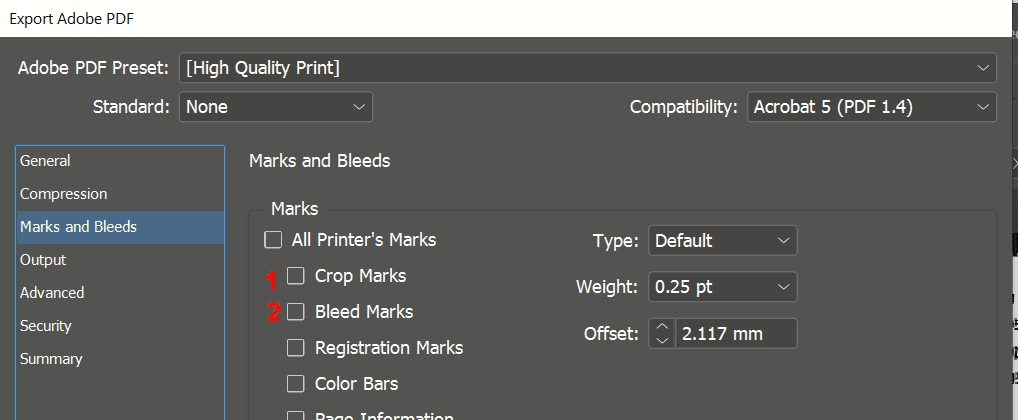Enable the Registration Marks checkbox
This screenshot has height=420, width=1018.
pos(296,348)
